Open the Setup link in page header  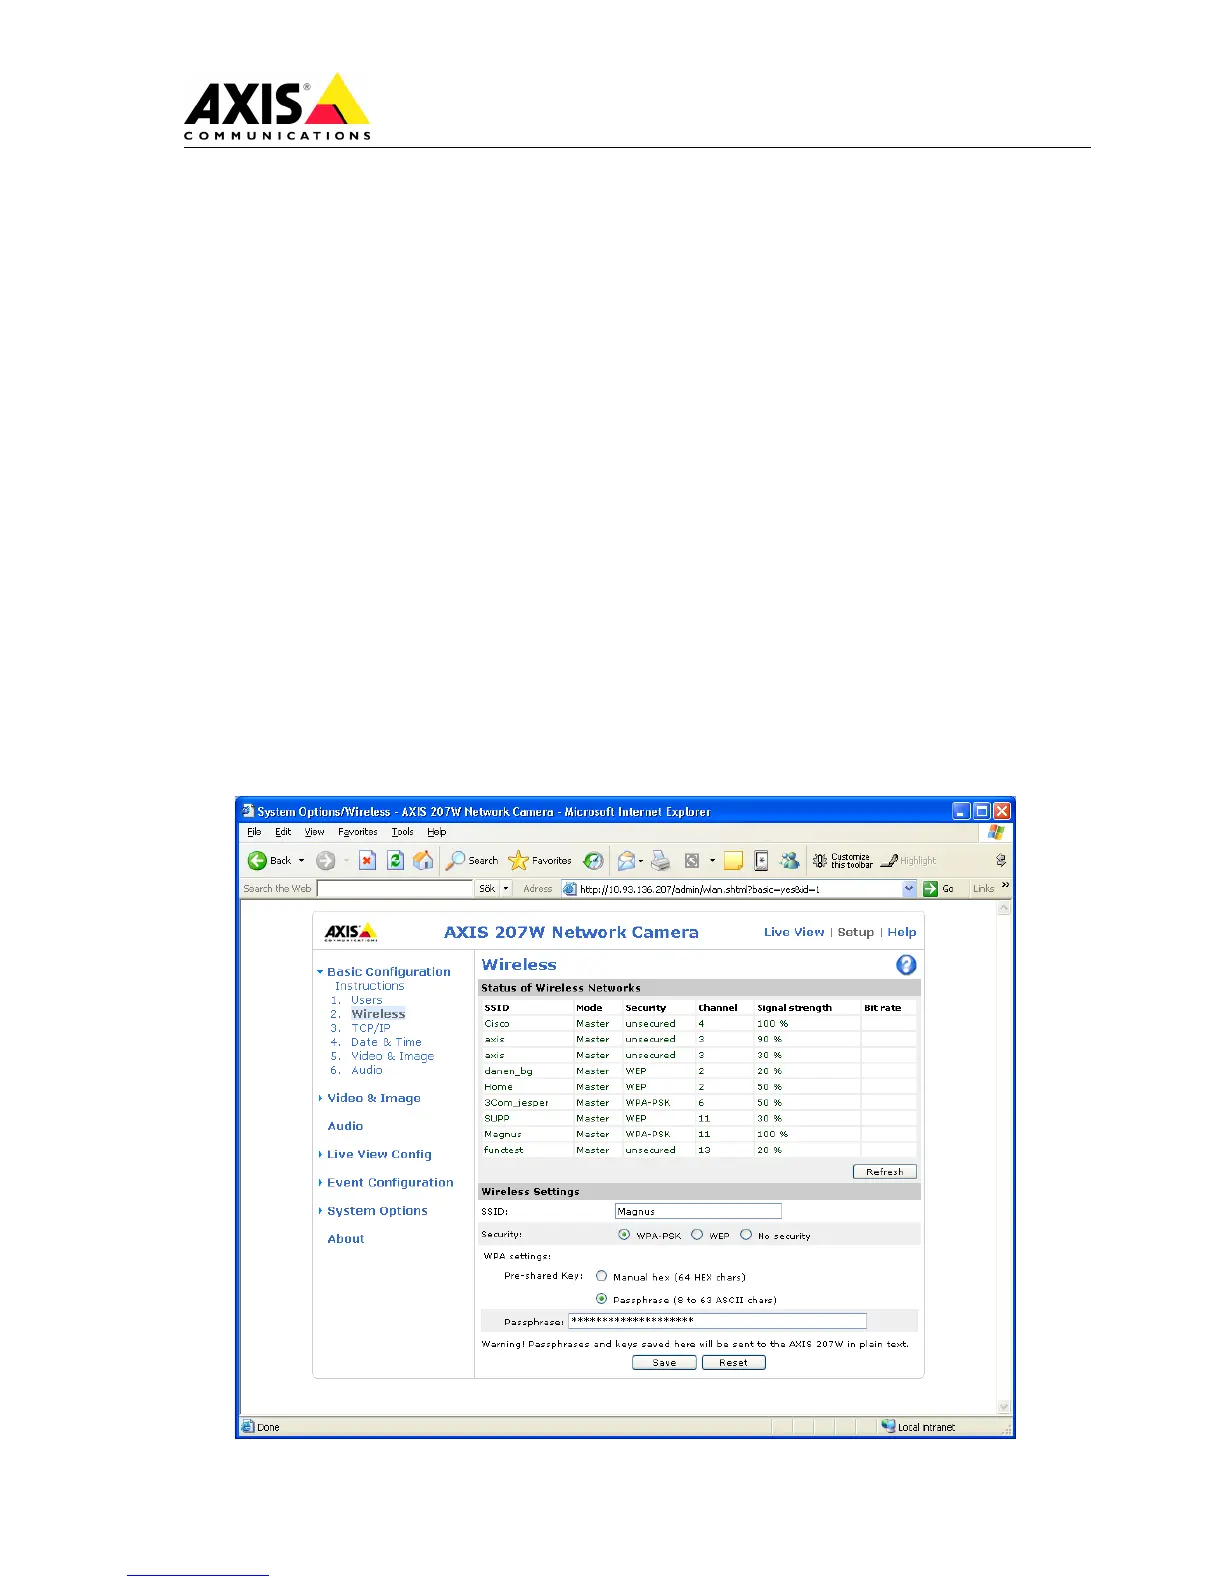tap(856, 932)
